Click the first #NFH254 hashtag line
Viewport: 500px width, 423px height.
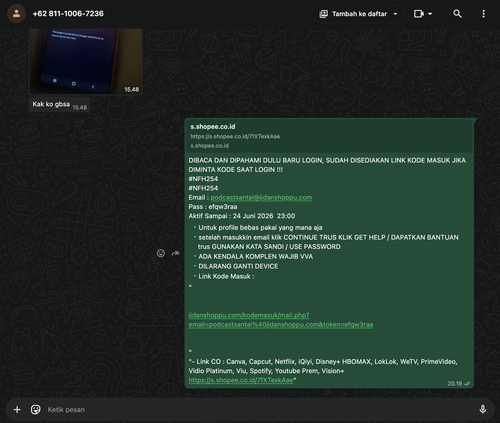point(203,179)
